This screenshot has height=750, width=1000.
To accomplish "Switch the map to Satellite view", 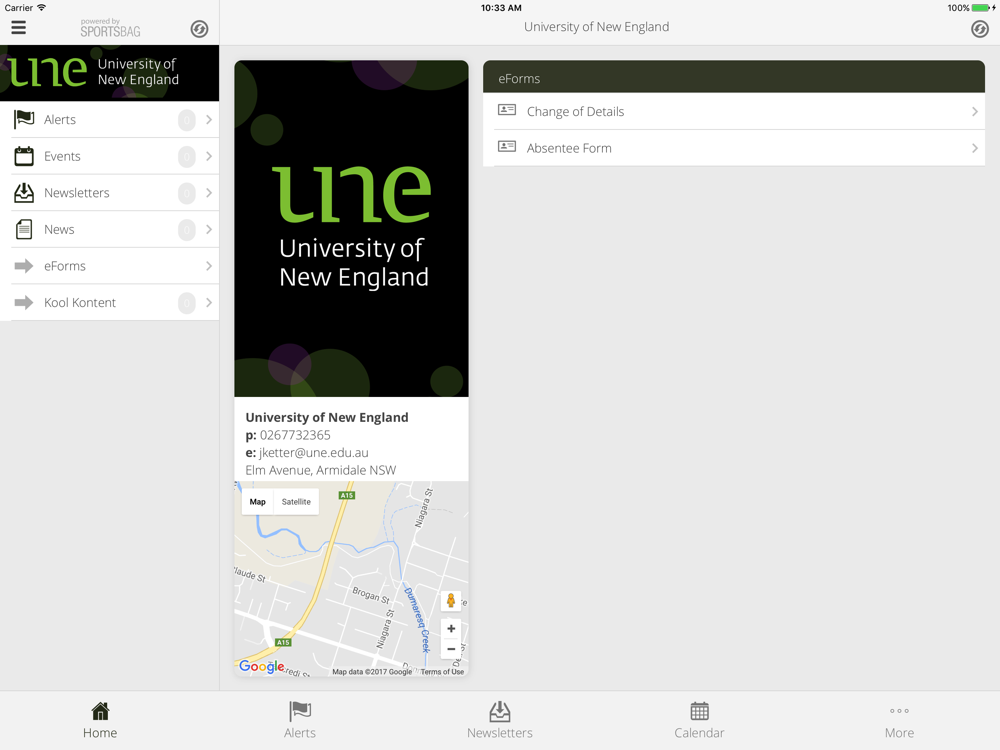I will click(x=296, y=502).
